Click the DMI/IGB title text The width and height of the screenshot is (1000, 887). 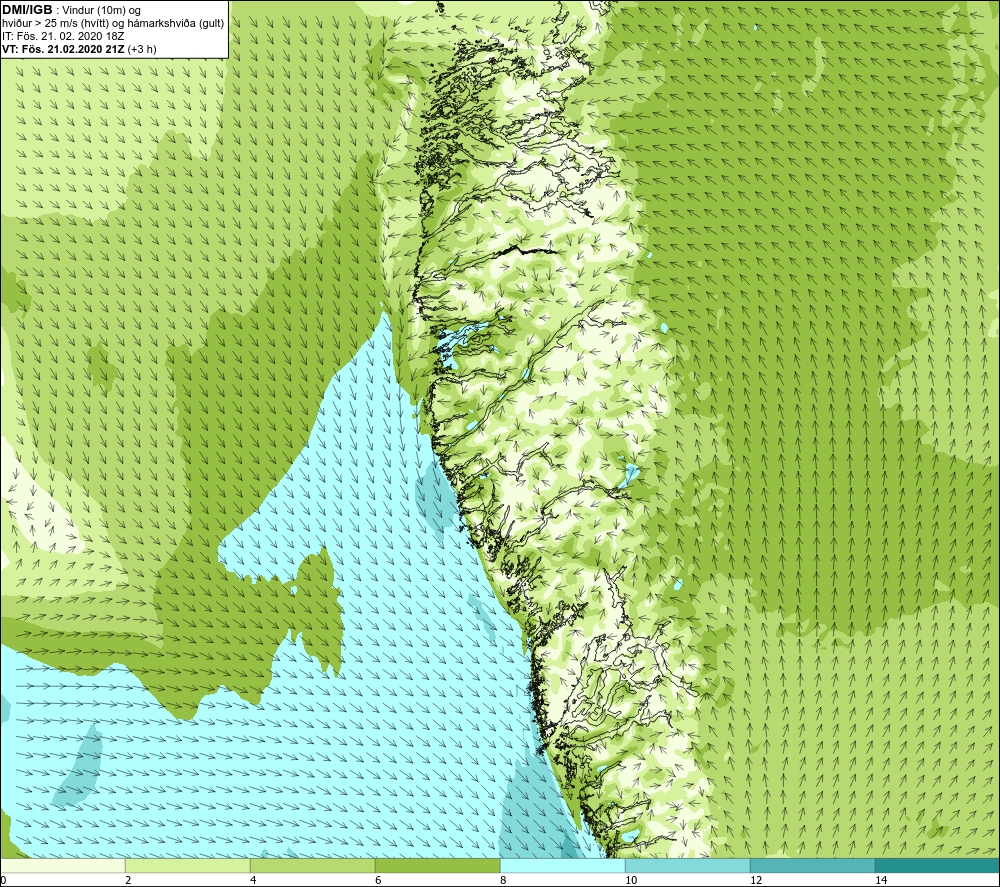27,10
